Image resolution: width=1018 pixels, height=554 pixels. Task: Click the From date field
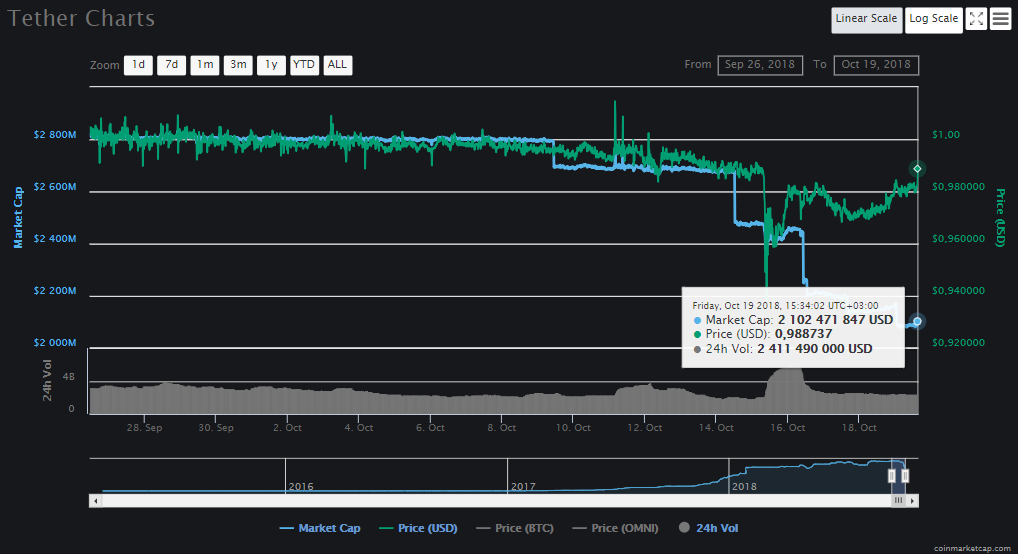coord(760,65)
